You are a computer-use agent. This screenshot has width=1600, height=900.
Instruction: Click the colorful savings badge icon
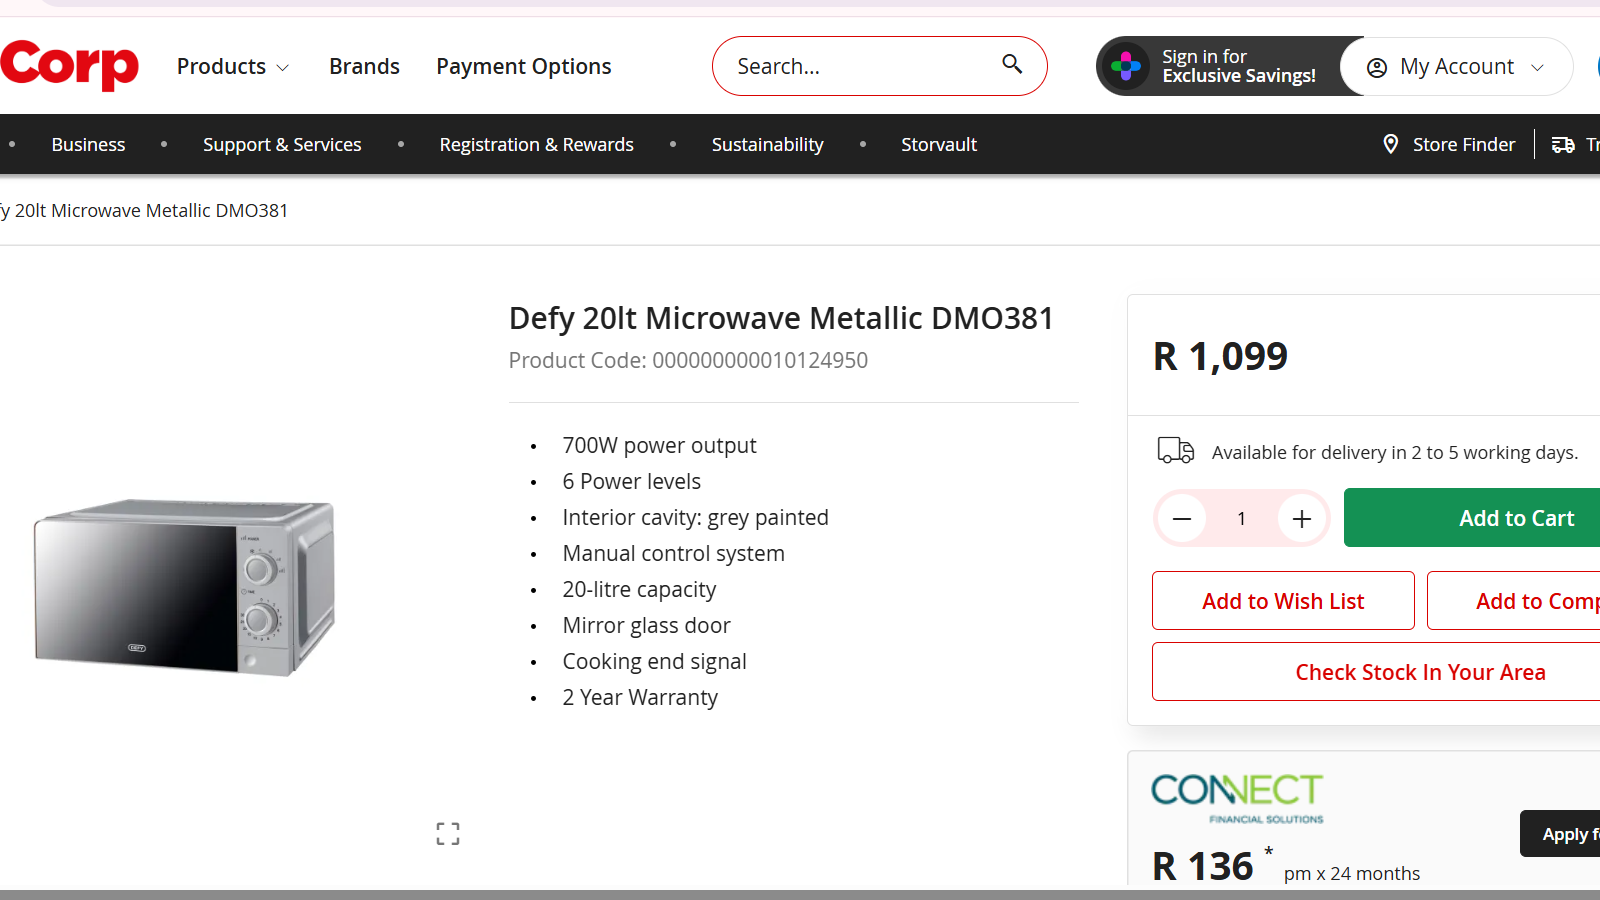coord(1127,66)
